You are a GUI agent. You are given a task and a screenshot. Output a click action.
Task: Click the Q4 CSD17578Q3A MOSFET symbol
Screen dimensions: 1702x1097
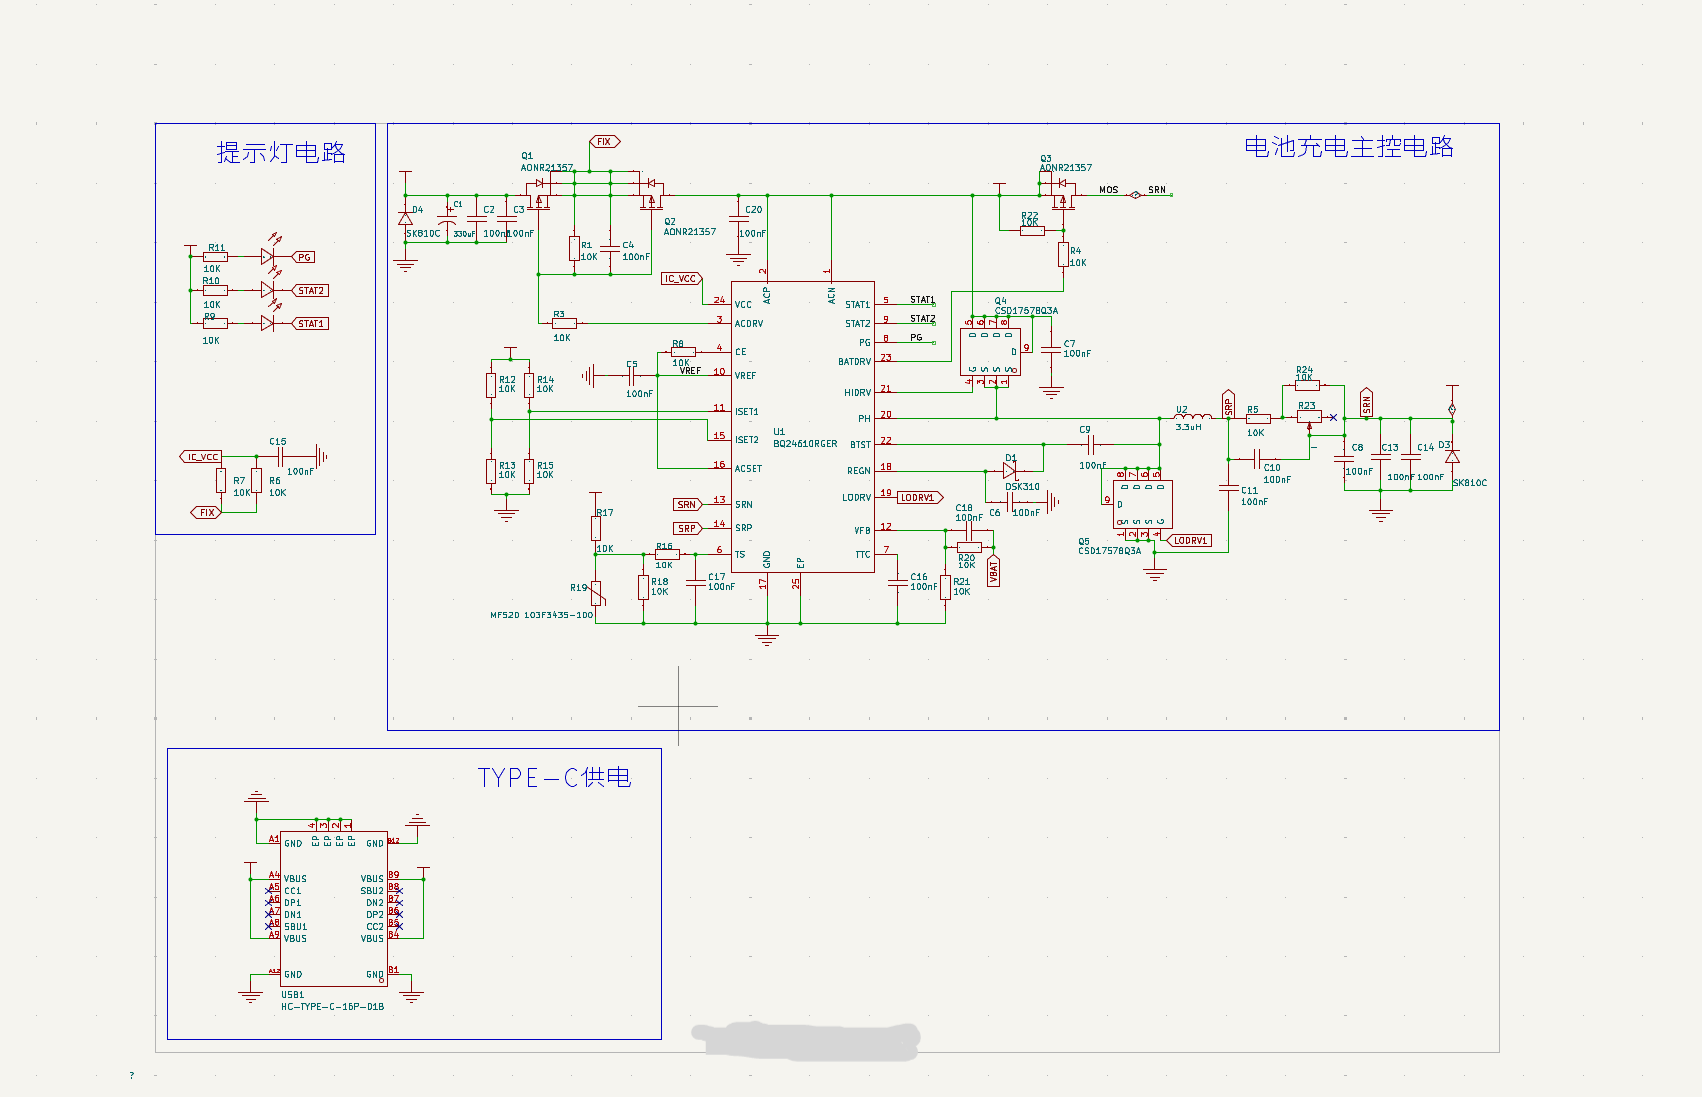(x=990, y=351)
